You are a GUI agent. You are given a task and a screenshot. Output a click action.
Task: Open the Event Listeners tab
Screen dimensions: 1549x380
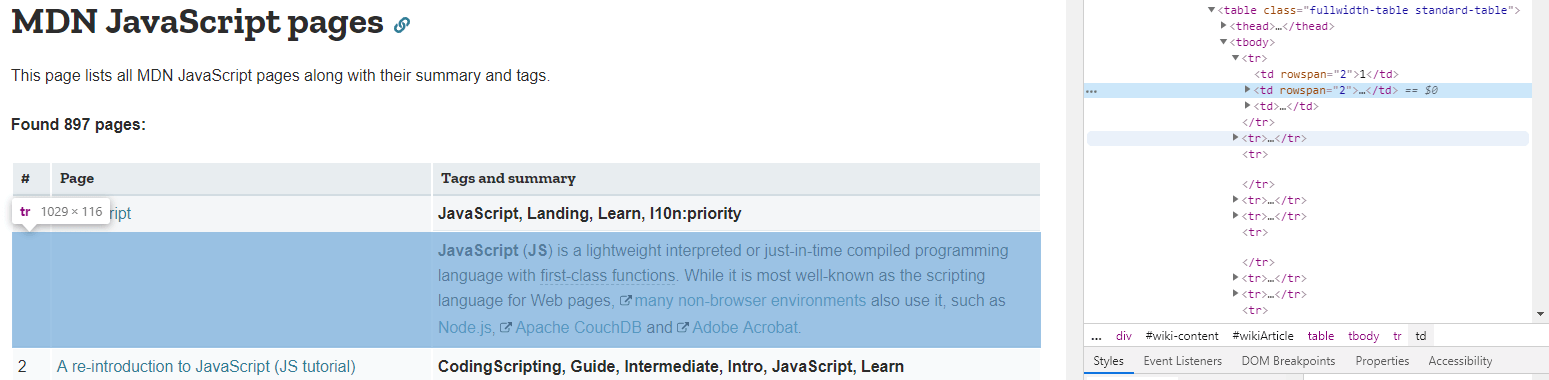1182,361
